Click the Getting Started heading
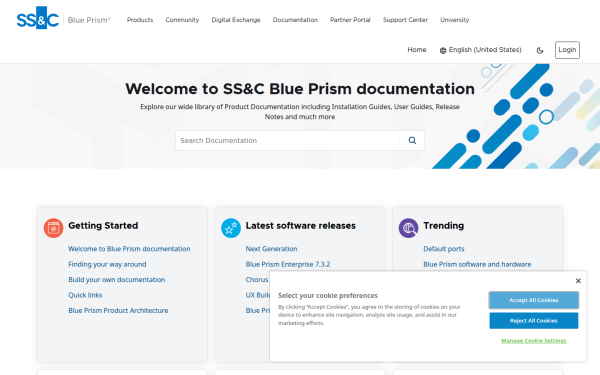The width and height of the screenshot is (600, 375). (x=103, y=226)
